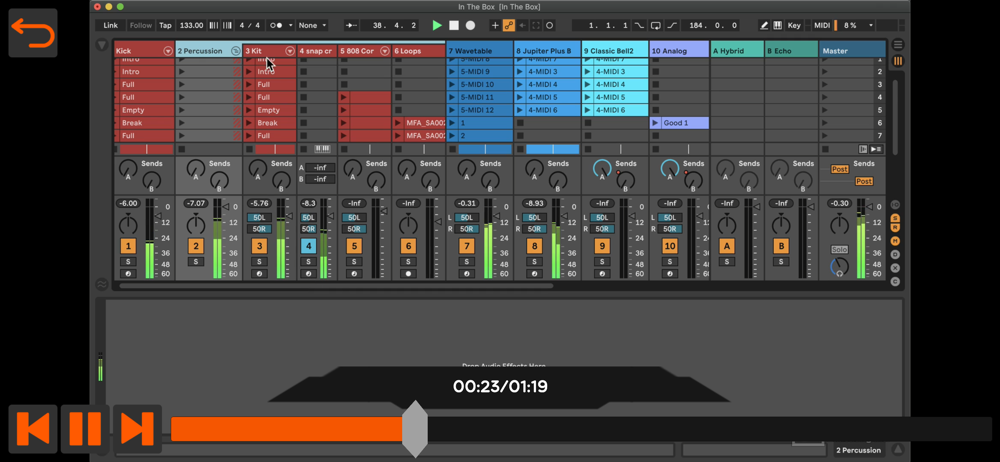Select the 7 Wavetable track header
This screenshot has height=462, width=1000.
pos(478,51)
